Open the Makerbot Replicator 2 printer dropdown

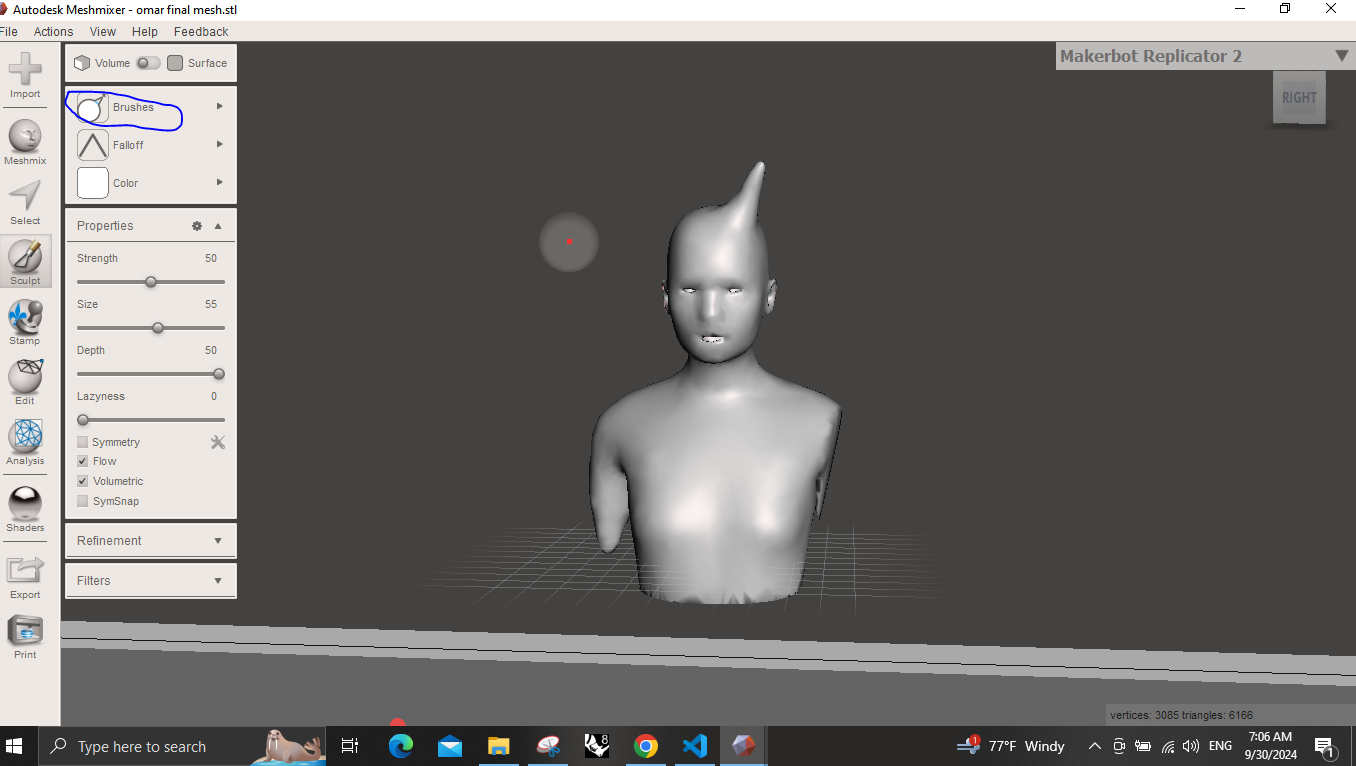1342,56
